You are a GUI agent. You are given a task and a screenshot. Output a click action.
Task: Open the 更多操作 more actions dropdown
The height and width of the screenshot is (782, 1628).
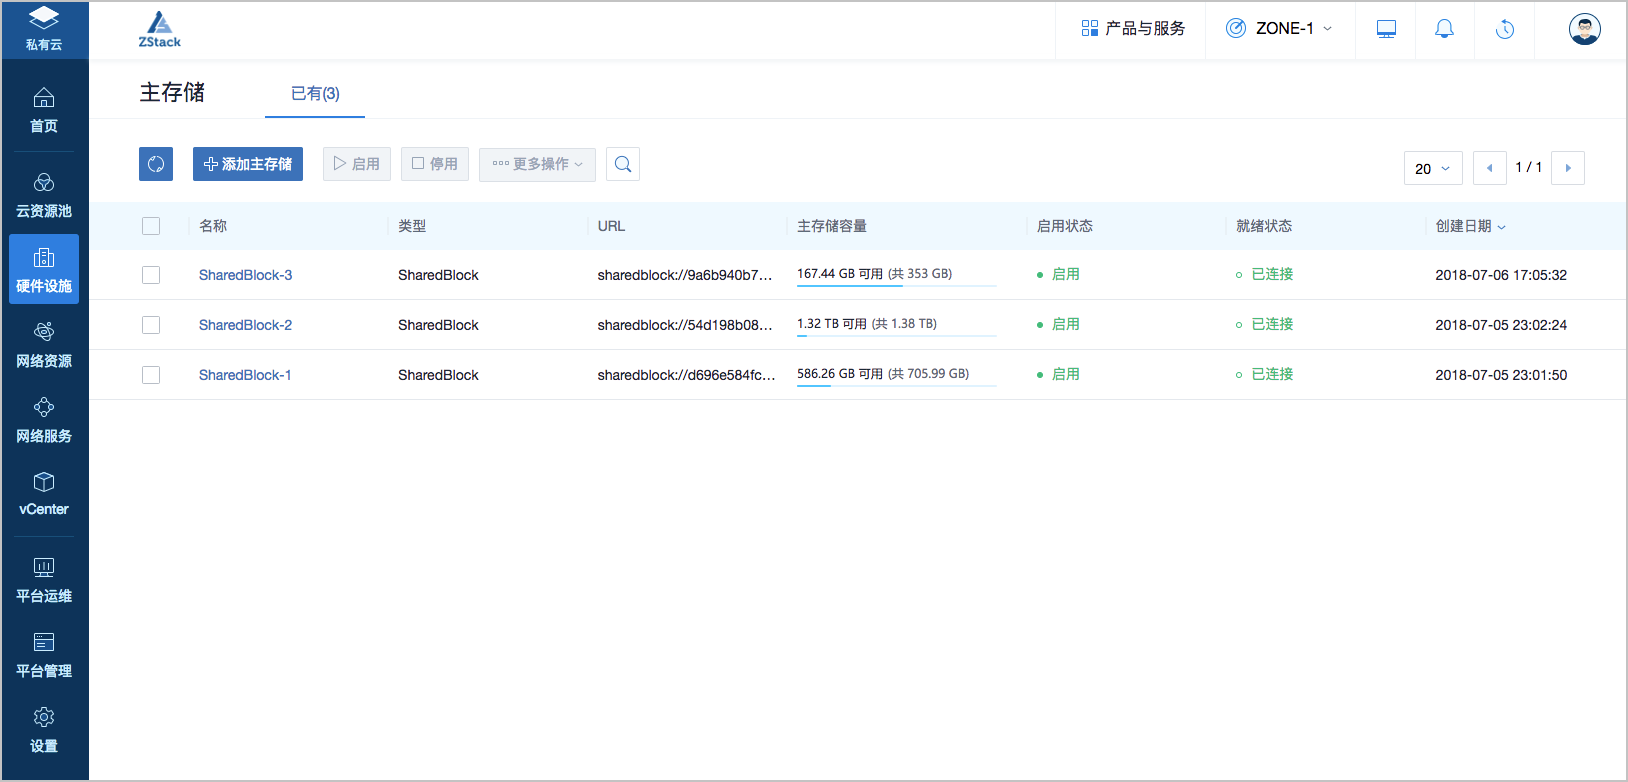tap(537, 164)
